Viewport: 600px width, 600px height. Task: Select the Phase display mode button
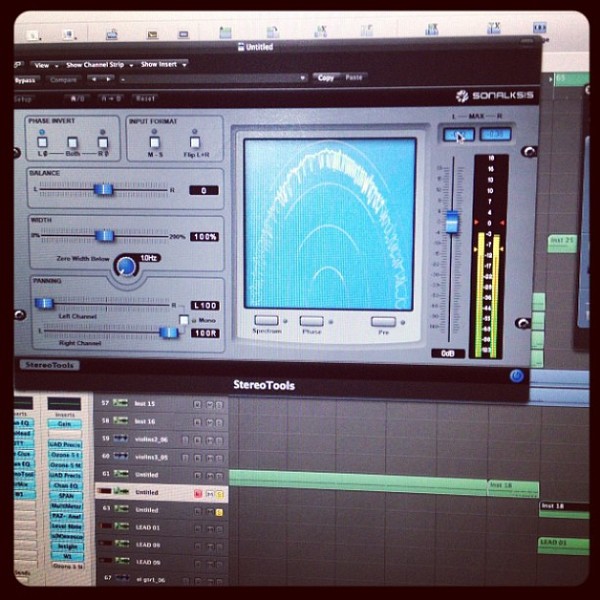pos(311,321)
